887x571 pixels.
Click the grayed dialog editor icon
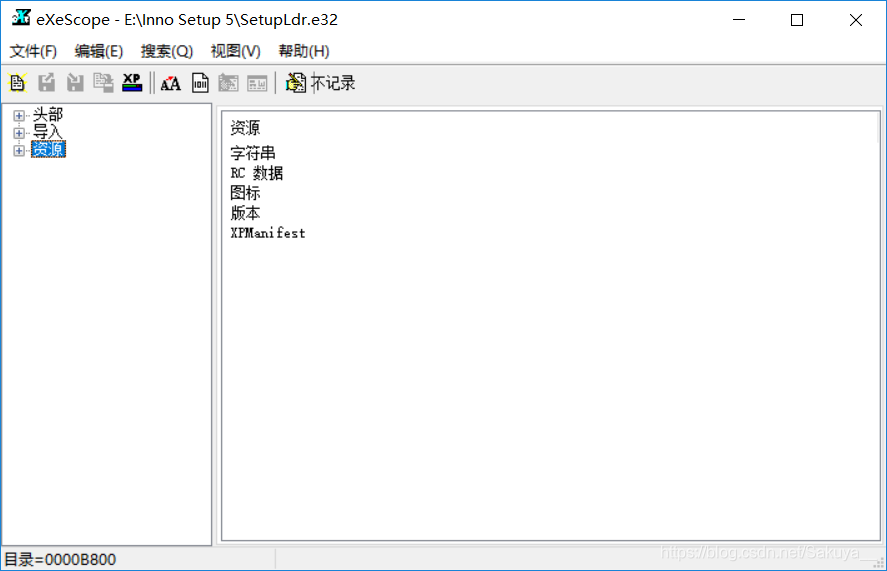pos(229,83)
